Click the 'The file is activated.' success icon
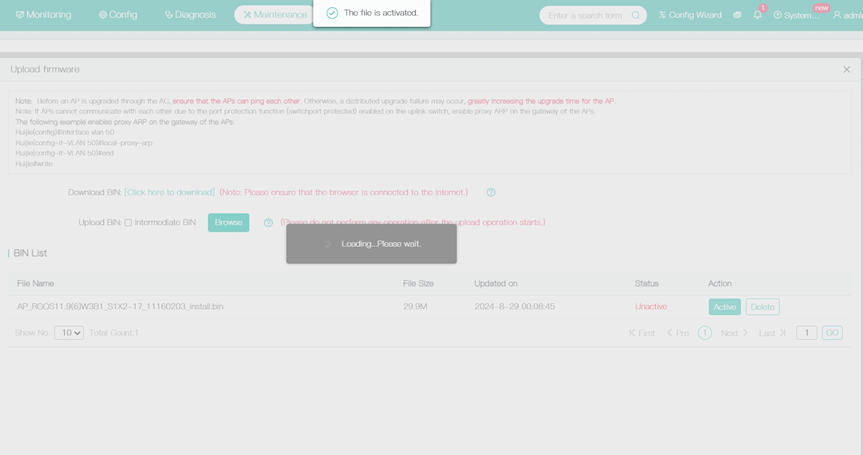Screen dimensions: 863x455 [332, 13]
